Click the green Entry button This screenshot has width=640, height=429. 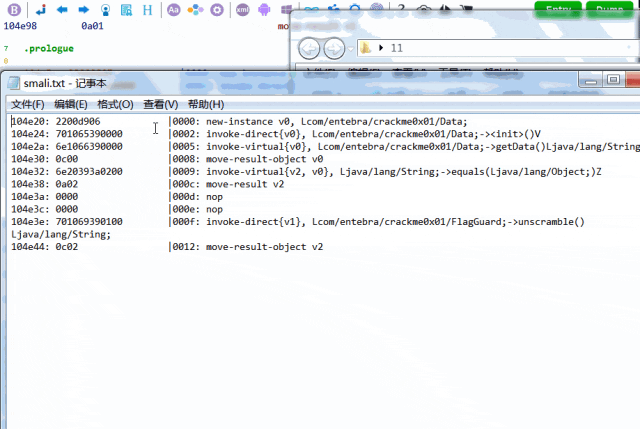point(558,9)
